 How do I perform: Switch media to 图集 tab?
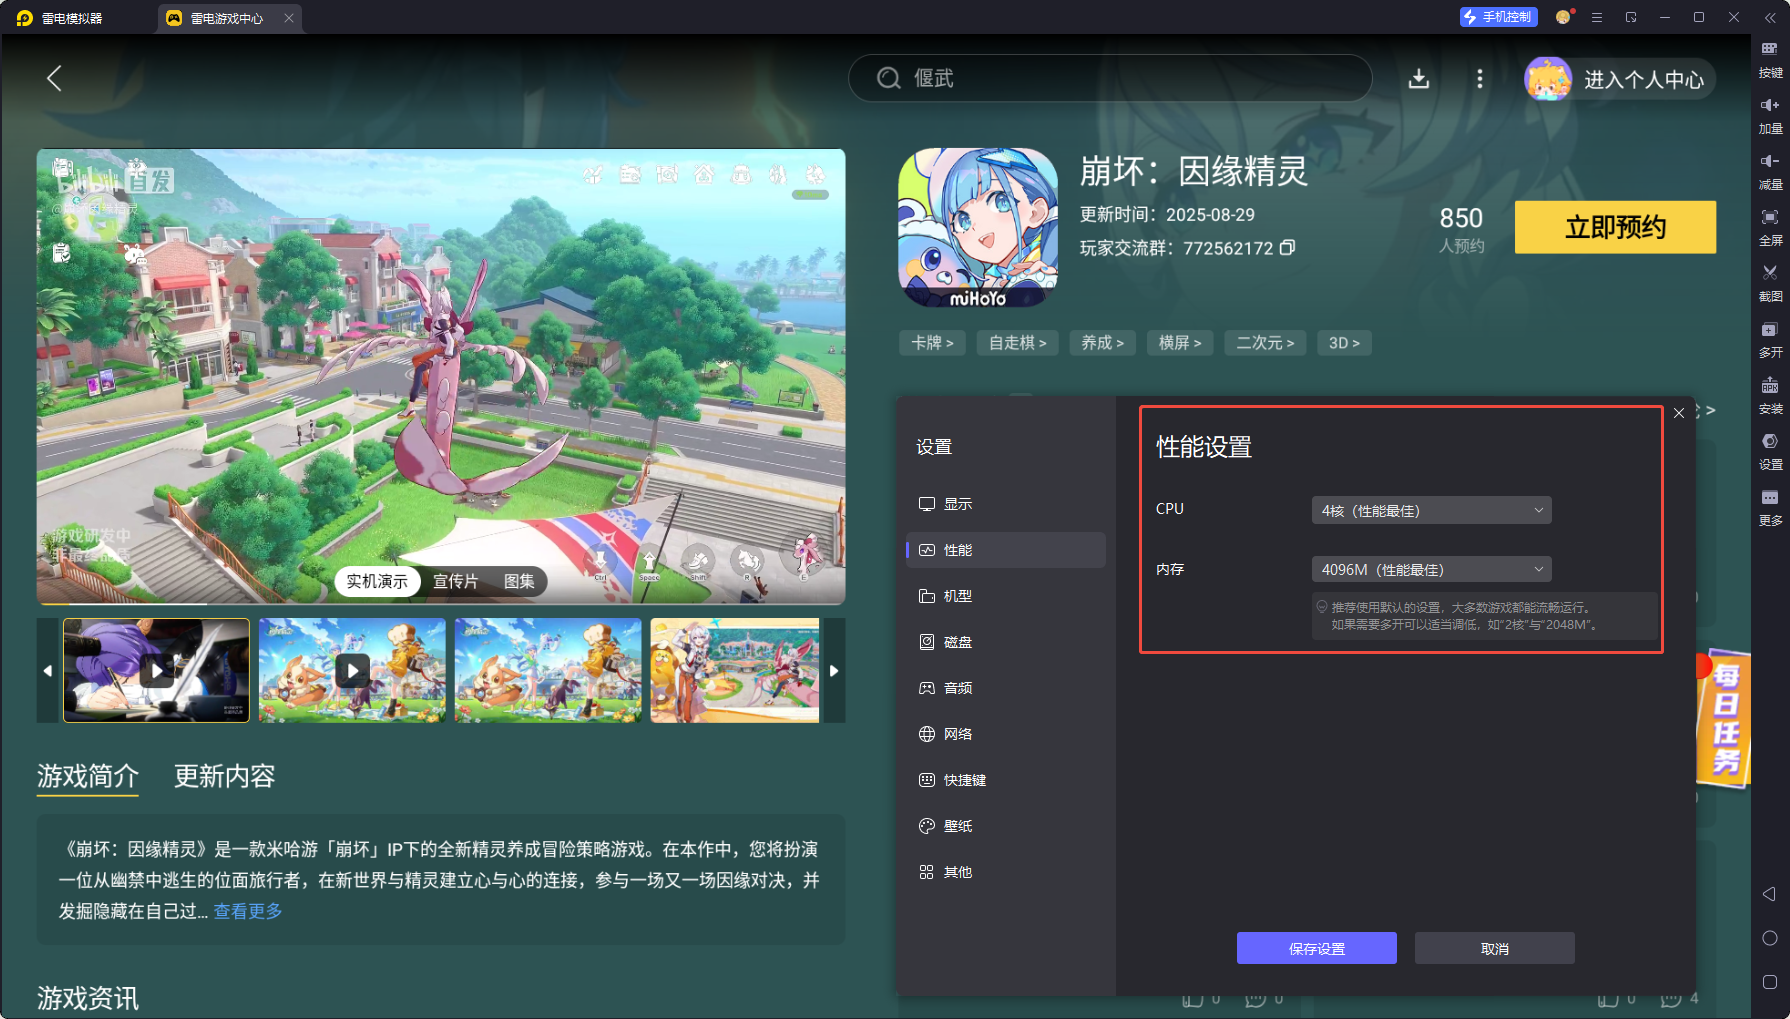coord(519,581)
